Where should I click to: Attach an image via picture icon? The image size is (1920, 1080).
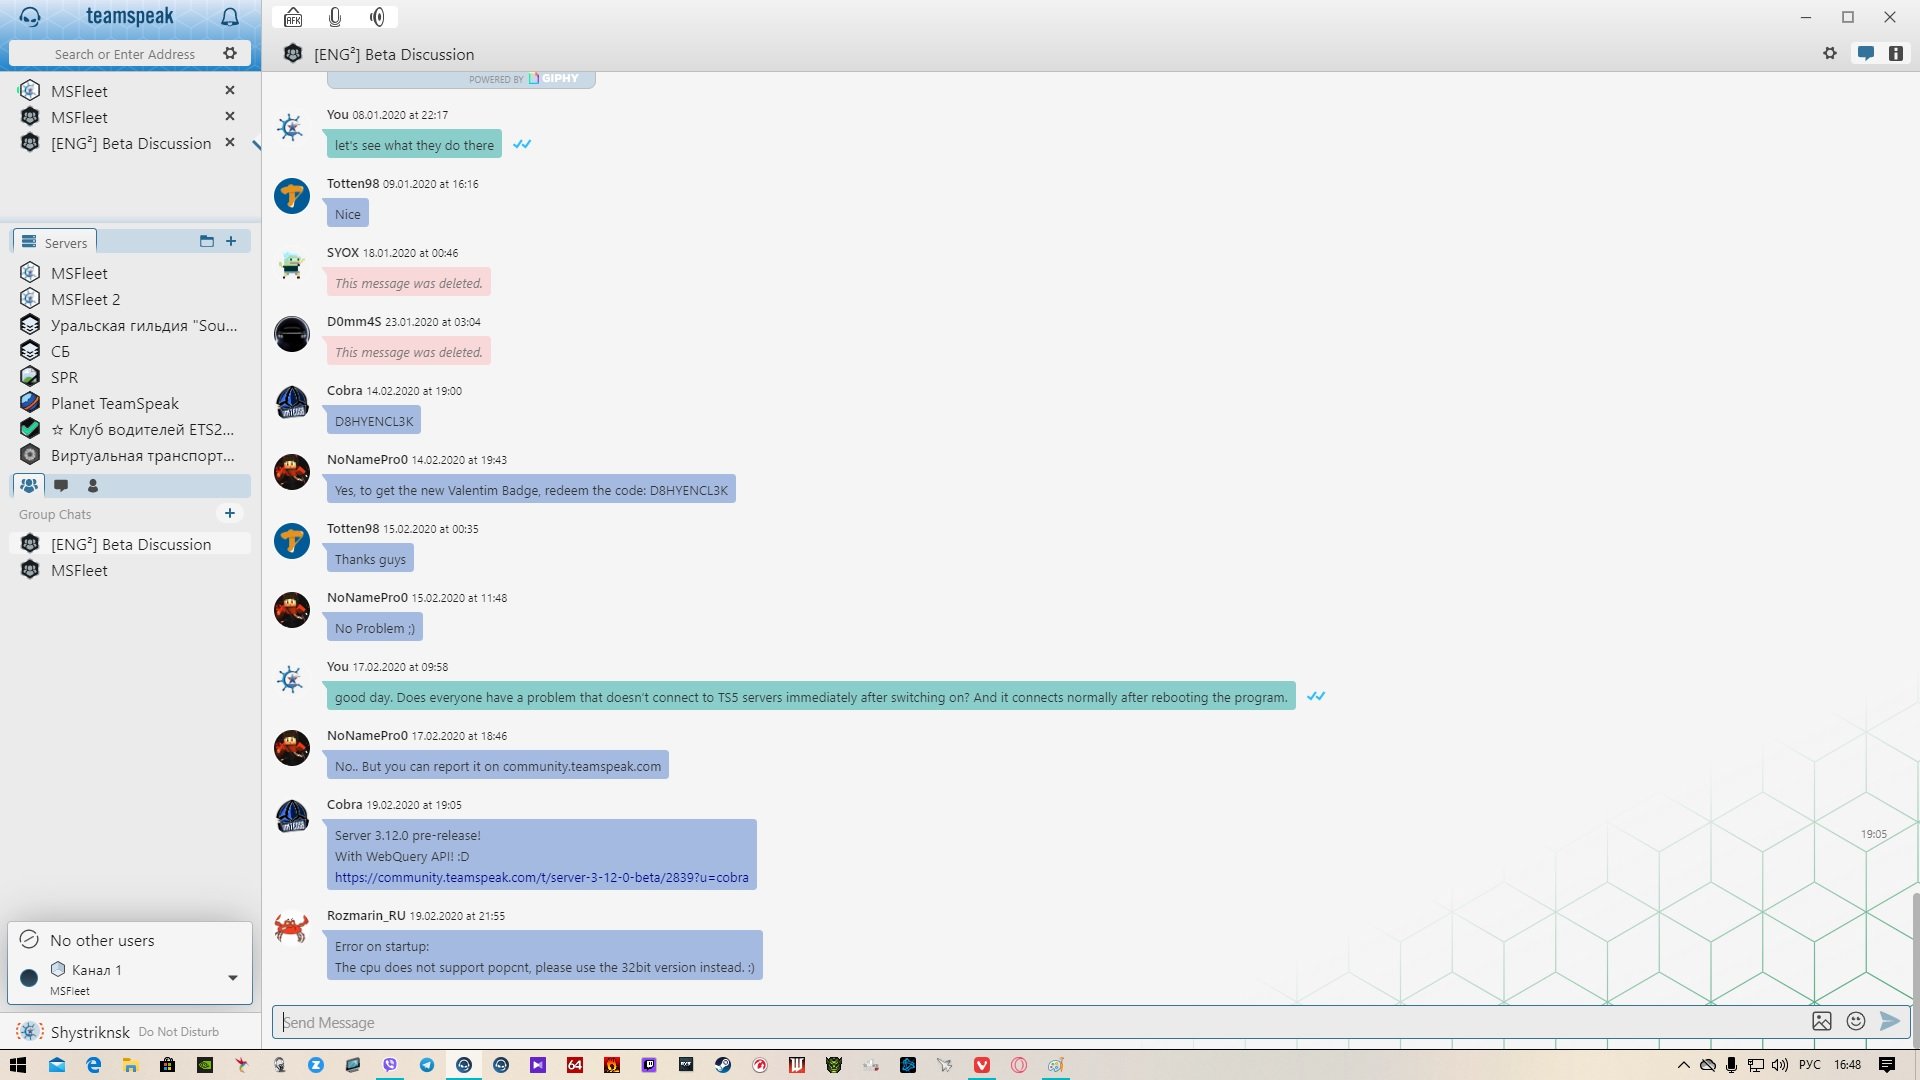[1822, 1021]
